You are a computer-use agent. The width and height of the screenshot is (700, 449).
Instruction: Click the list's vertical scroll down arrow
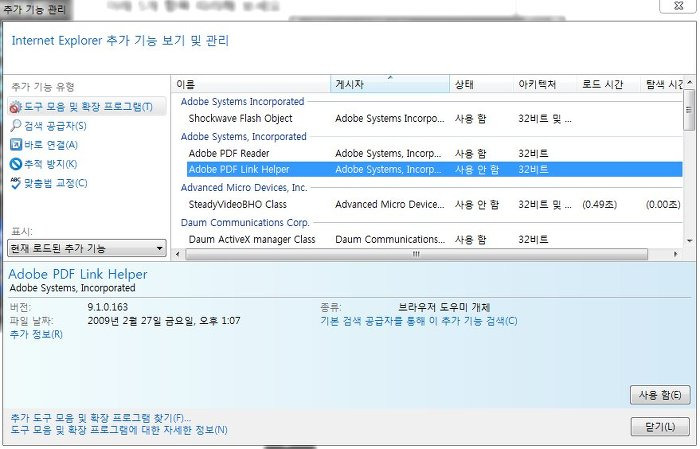tap(690, 241)
